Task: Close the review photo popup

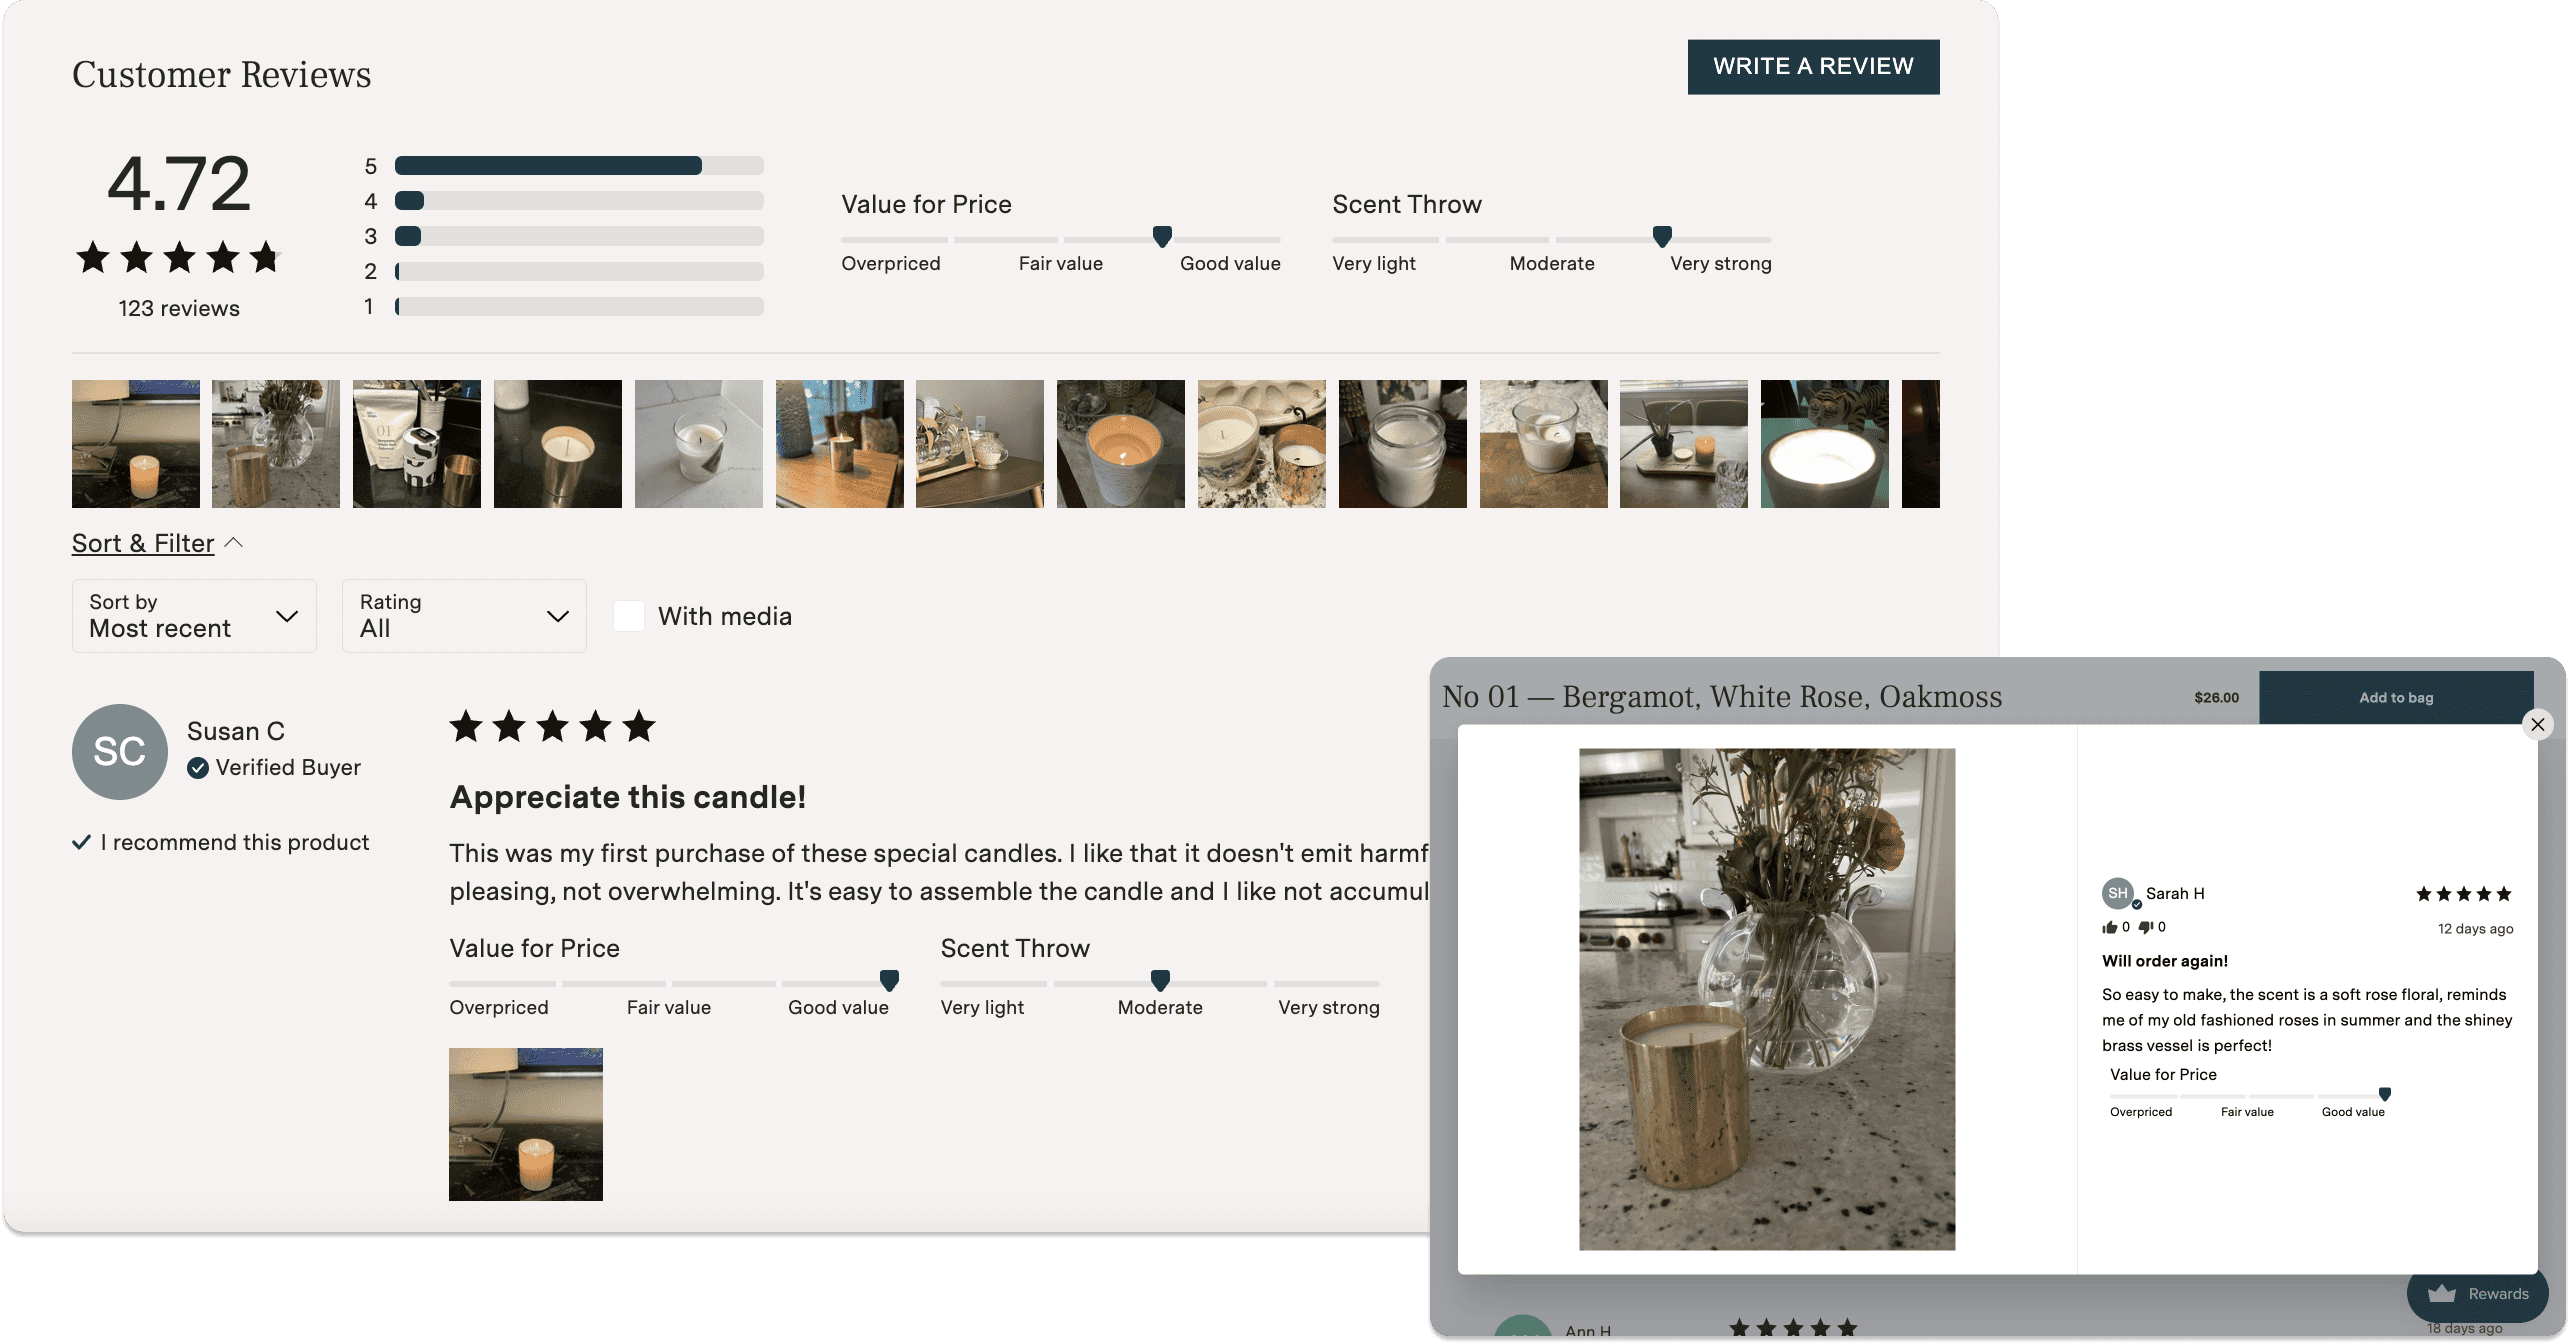Action: (2537, 724)
